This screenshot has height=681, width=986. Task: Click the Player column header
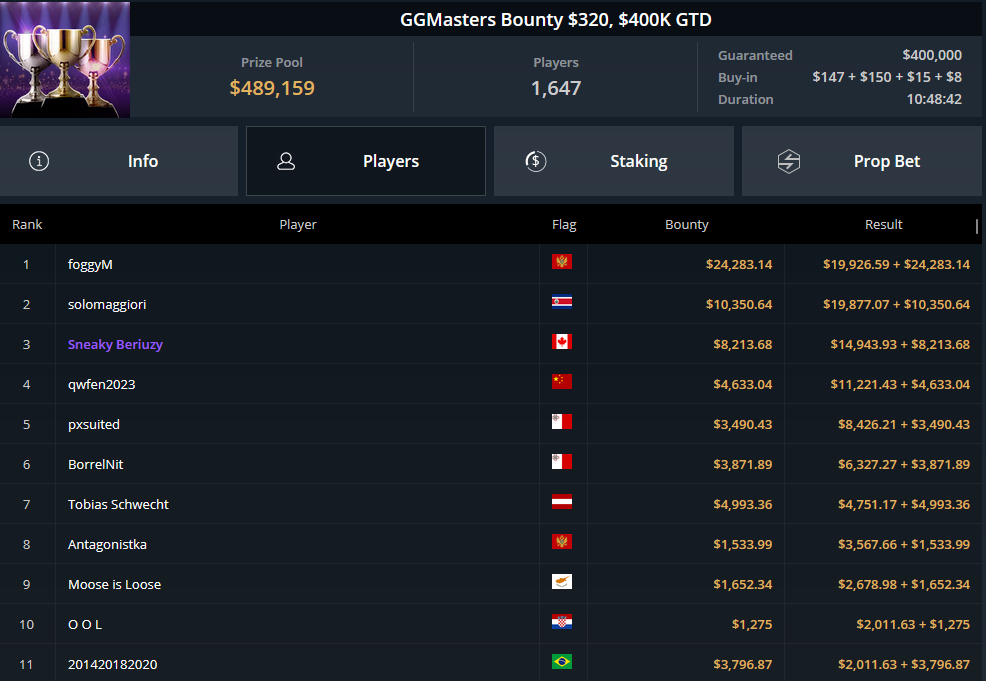coord(298,224)
